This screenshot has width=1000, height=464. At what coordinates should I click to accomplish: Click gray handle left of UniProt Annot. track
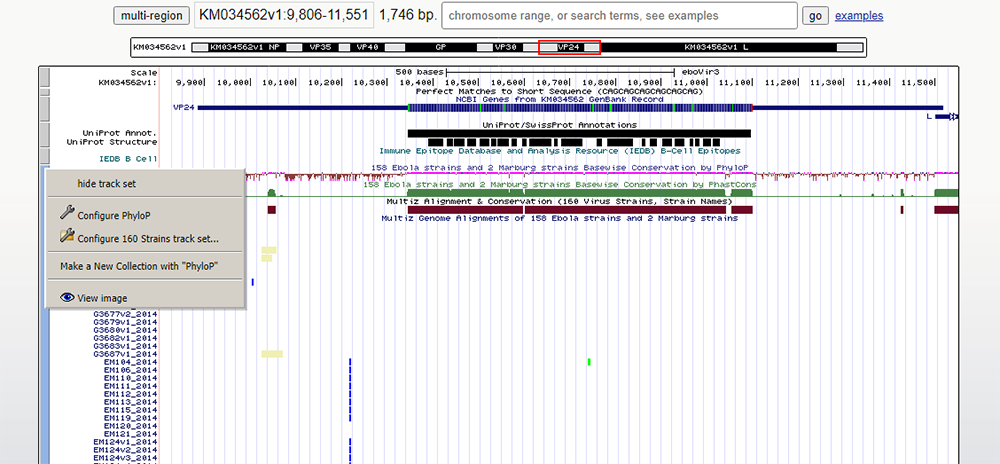point(44,131)
